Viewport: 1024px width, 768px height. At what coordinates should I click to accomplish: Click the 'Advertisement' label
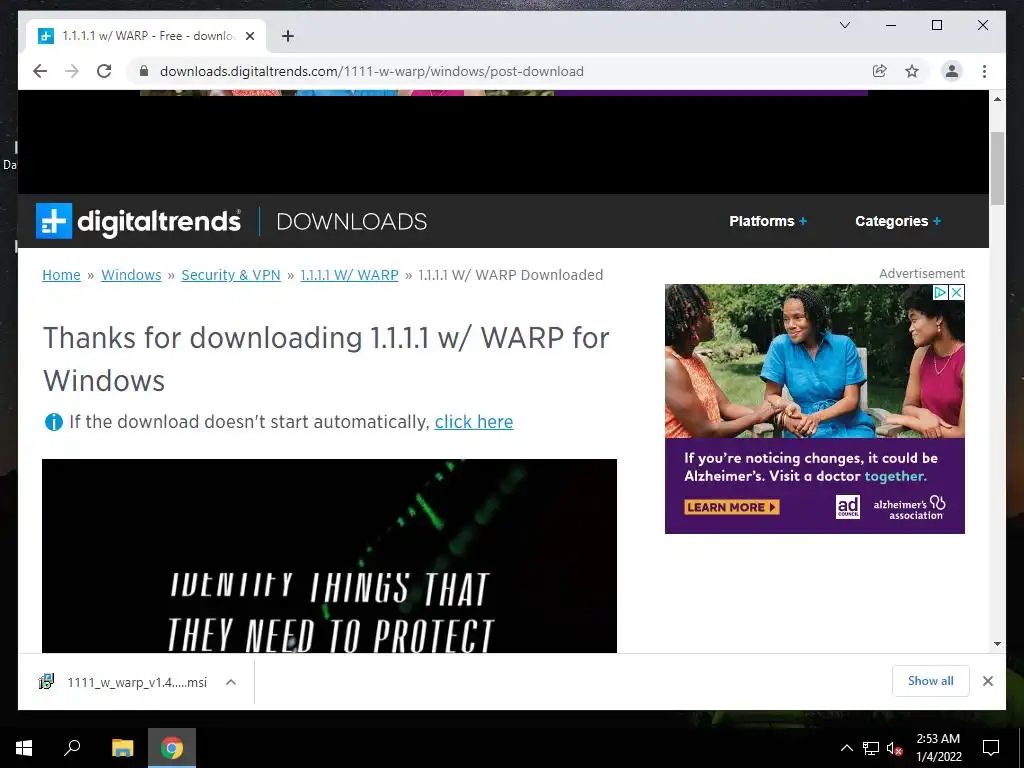921,274
